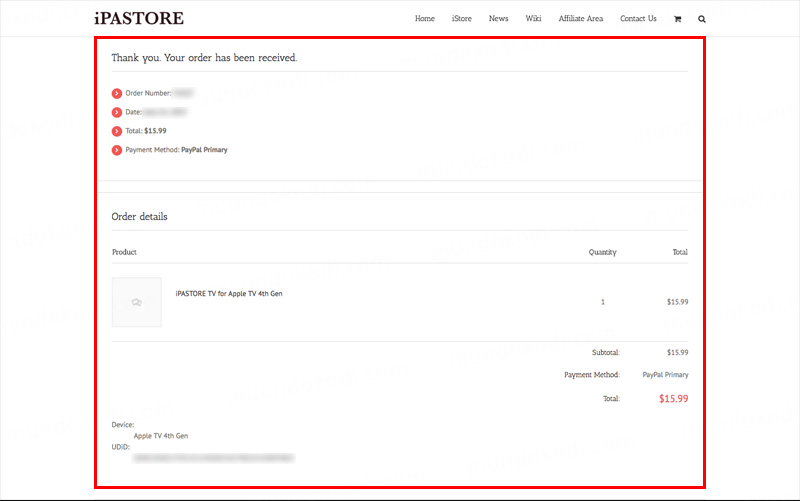Click the blurred UDID value
Viewport: 800px width, 501px height.
(x=213, y=458)
